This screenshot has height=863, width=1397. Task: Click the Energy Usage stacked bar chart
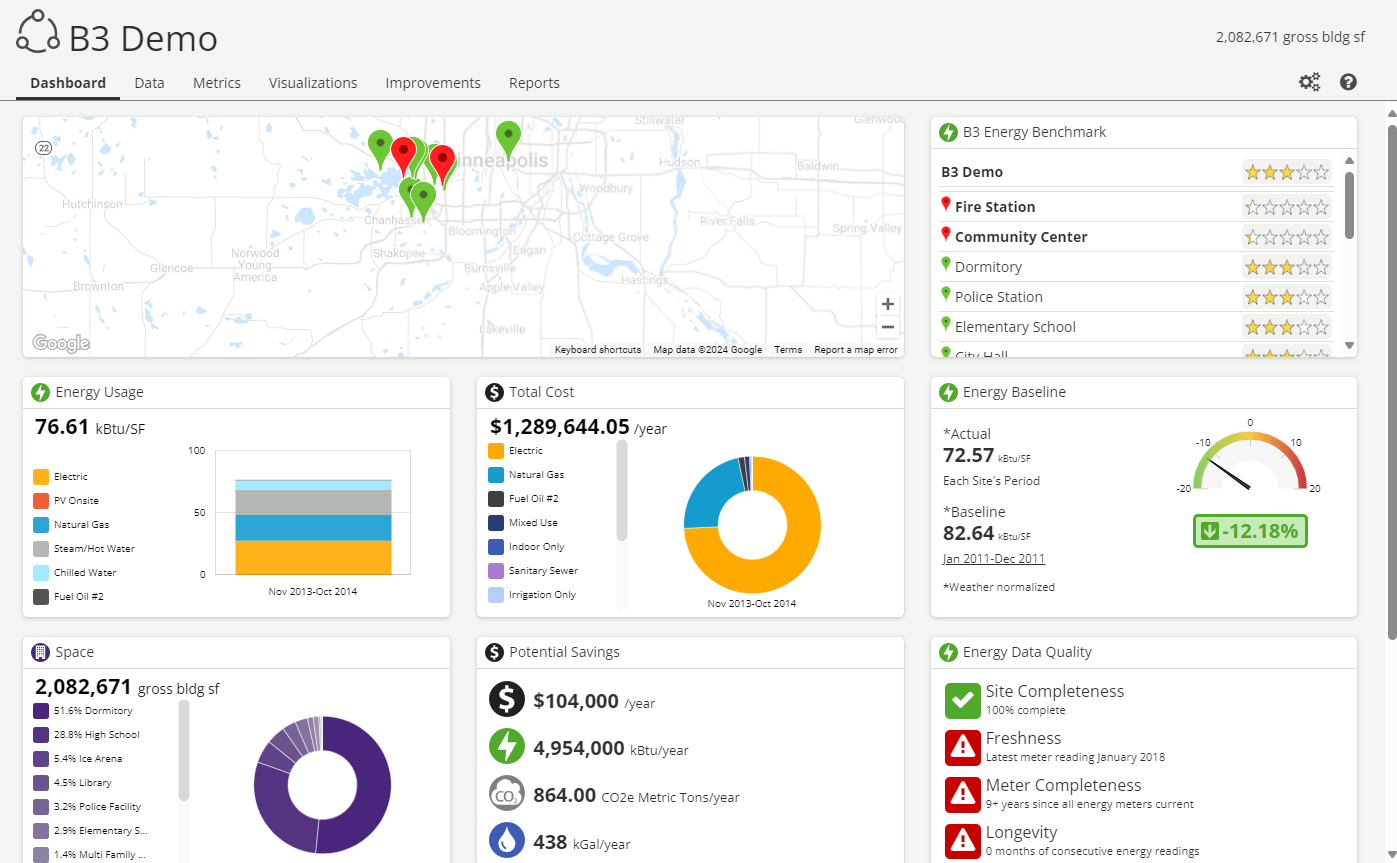(313, 527)
